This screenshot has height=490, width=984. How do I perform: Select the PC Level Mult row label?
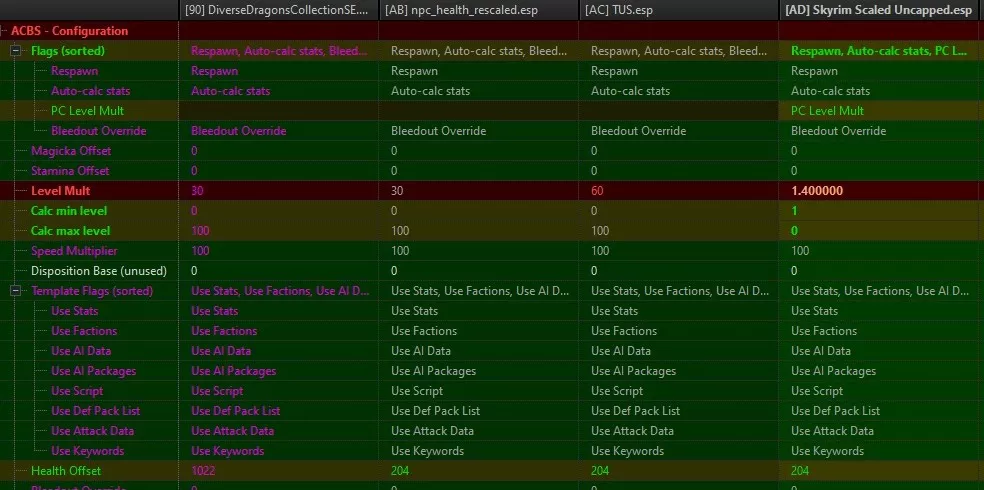coord(87,111)
